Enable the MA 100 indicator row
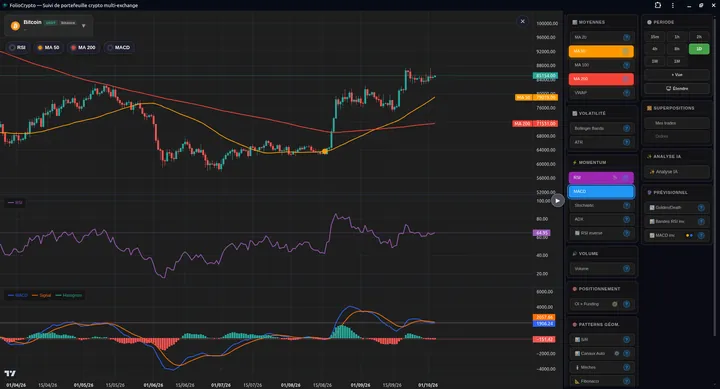 click(x=601, y=65)
